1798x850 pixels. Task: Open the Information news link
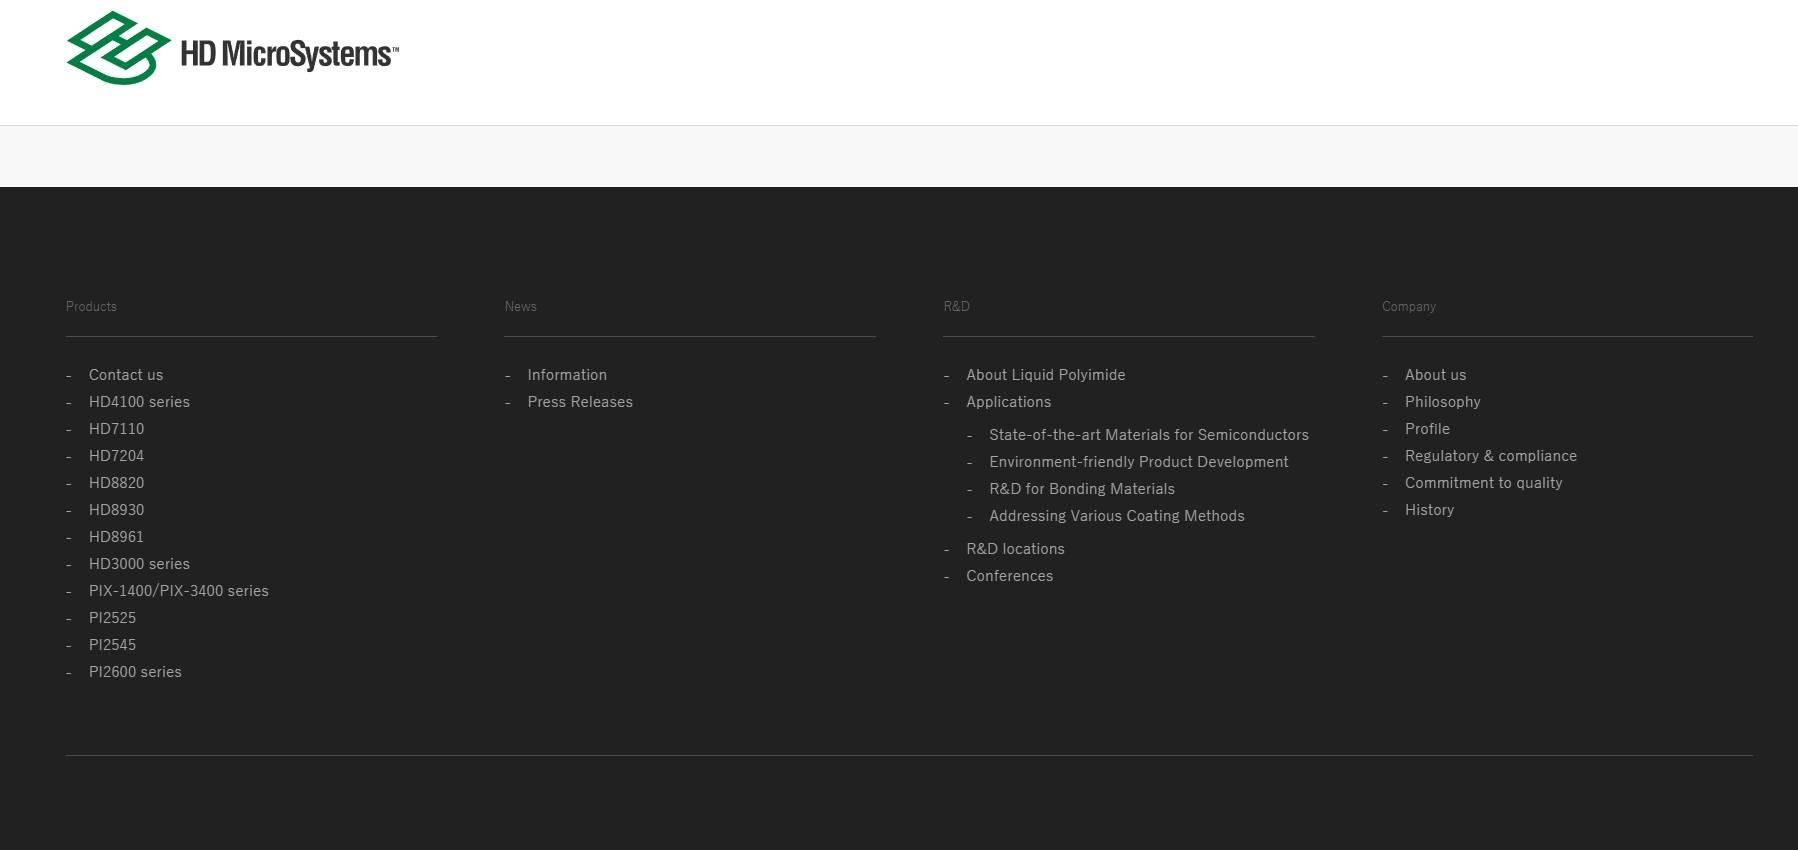tap(567, 375)
